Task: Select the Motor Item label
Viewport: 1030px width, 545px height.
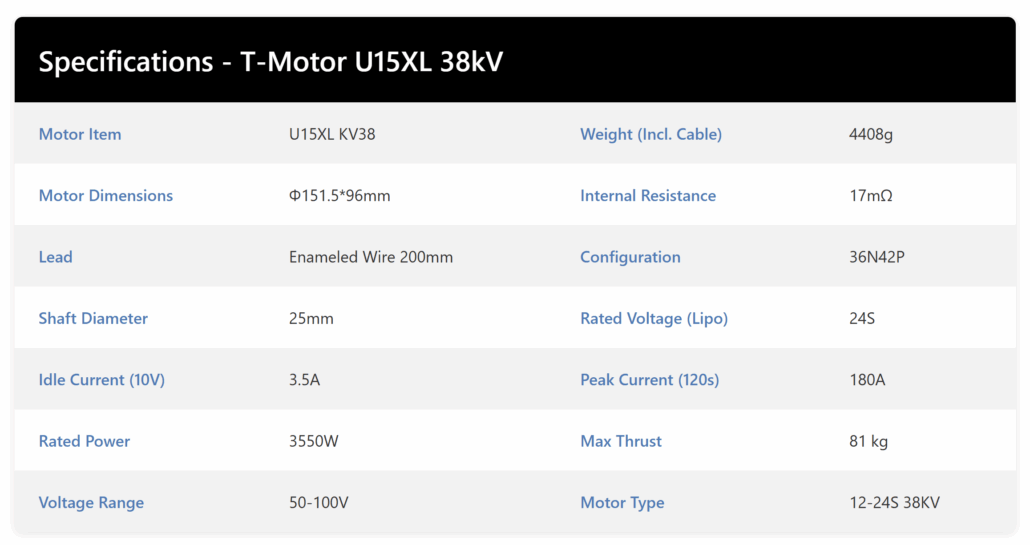Action: [x=80, y=134]
